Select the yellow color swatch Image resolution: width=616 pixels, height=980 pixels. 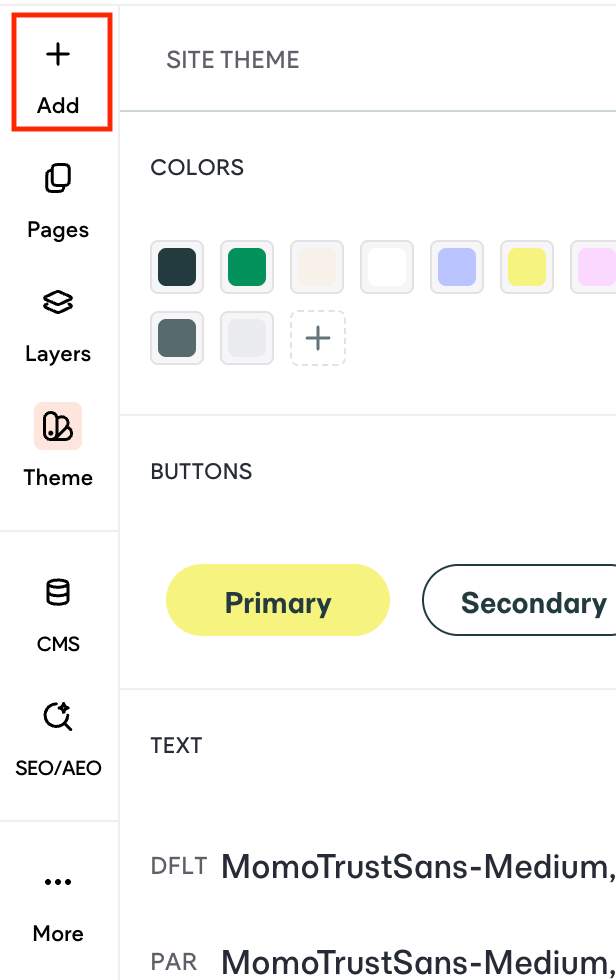tap(527, 267)
